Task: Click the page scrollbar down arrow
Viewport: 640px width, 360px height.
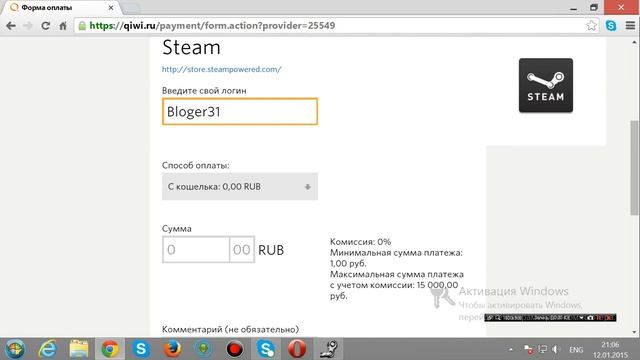Action: tap(635, 332)
